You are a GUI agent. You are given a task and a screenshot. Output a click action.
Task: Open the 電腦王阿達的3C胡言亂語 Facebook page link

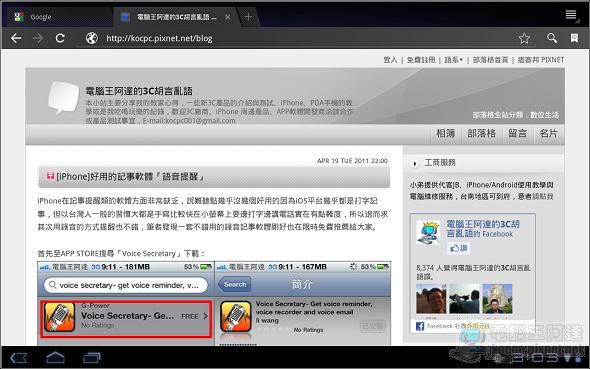click(x=483, y=229)
